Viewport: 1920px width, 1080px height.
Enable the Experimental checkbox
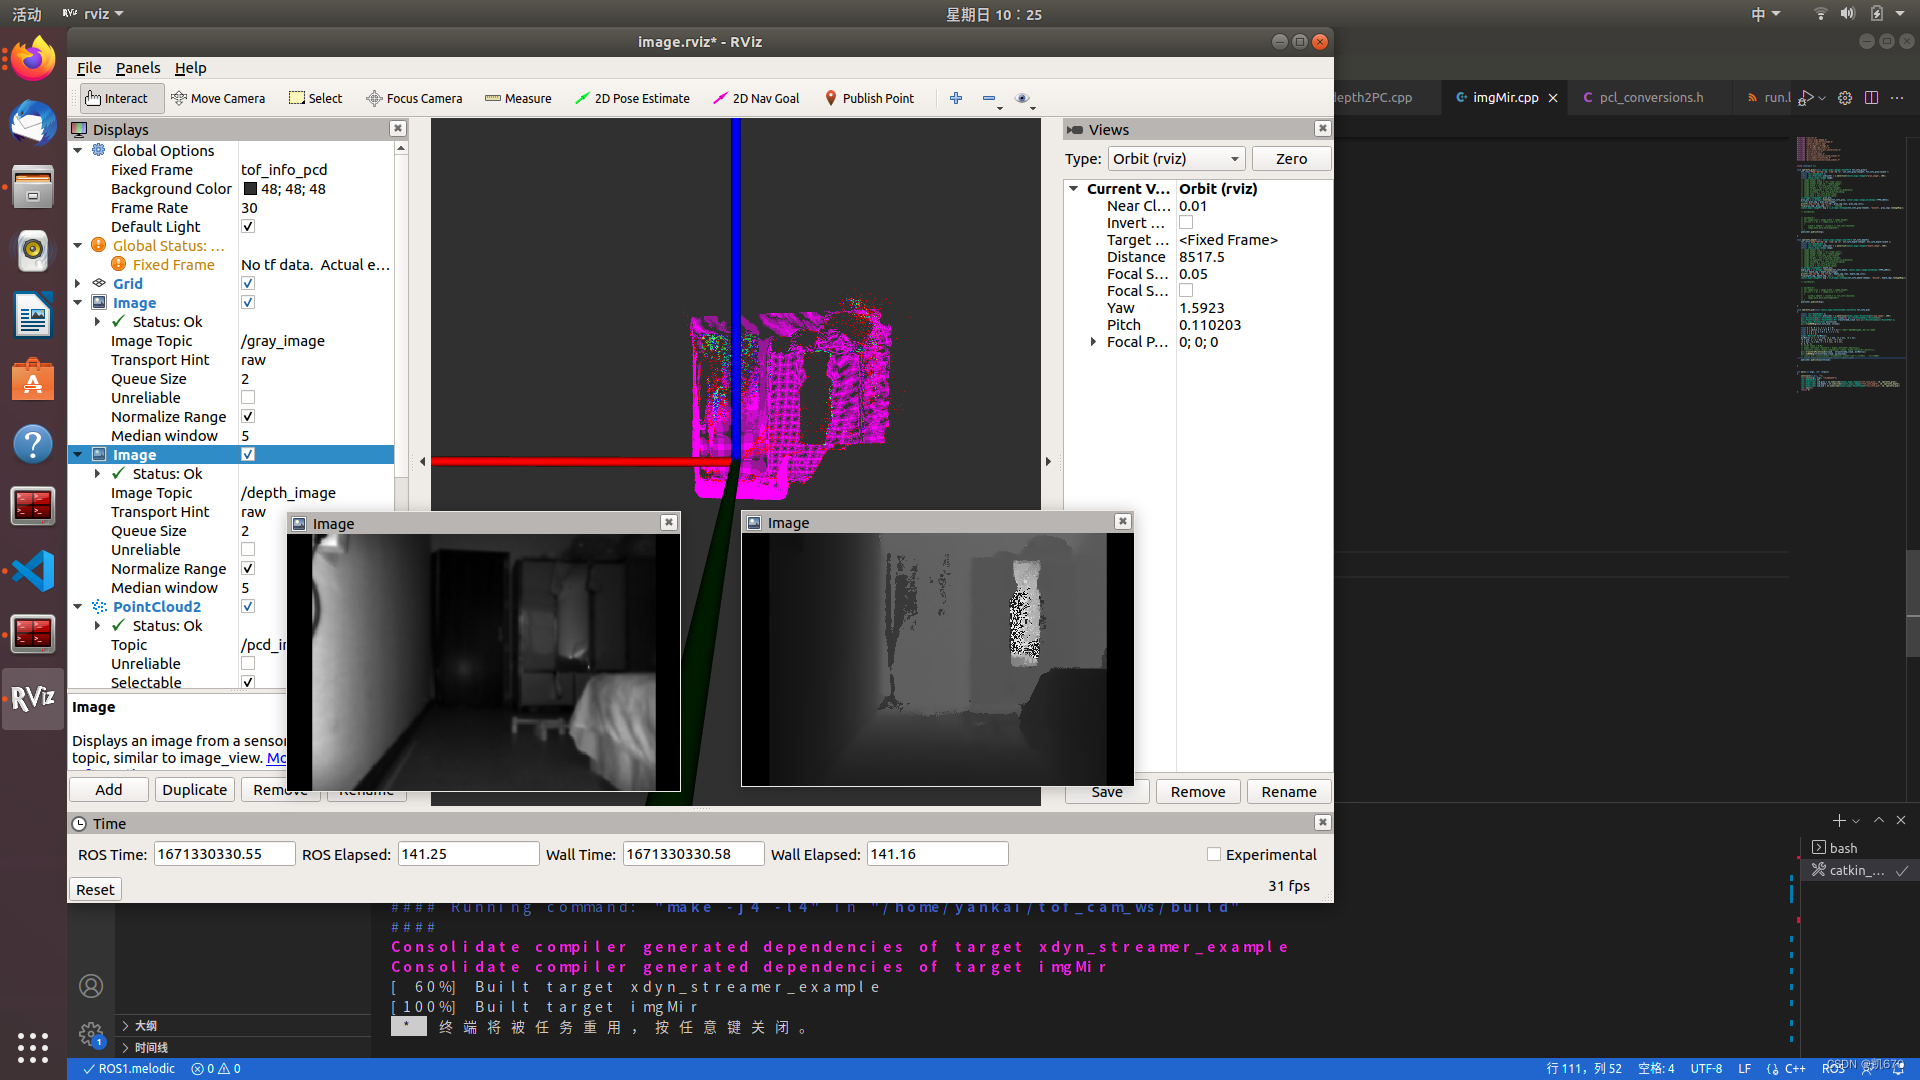pyautogui.click(x=1214, y=855)
